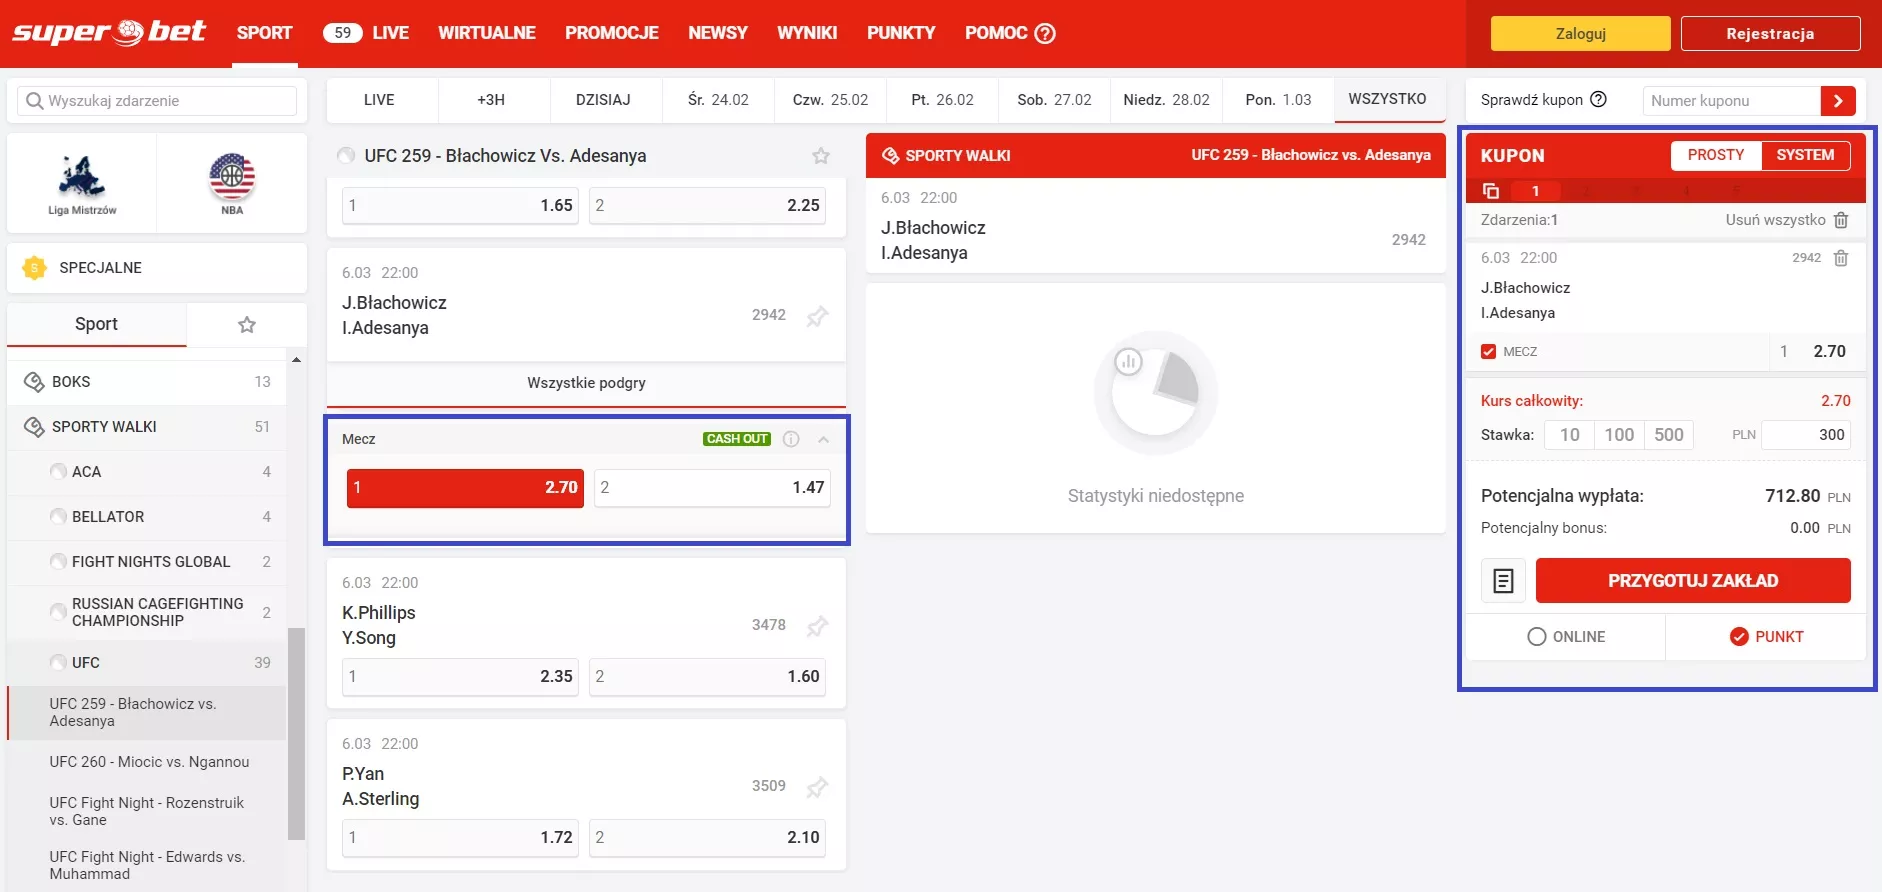Viewport: 1882px width, 892px height.
Task: Toggle the ACA league selection circle
Action: (x=59, y=472)
